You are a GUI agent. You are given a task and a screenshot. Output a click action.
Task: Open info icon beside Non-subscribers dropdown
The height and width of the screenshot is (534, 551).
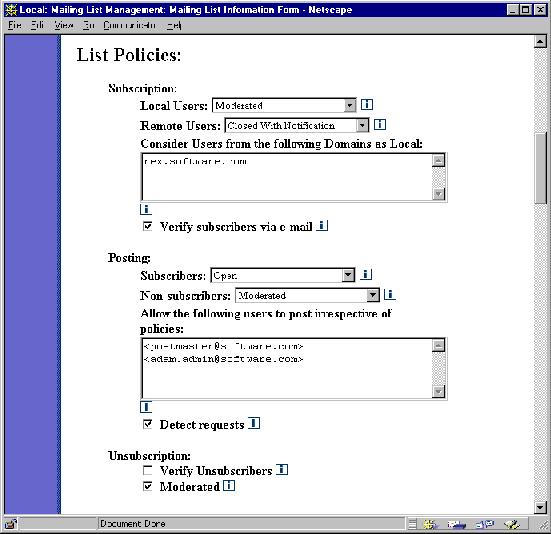(389, 295)
